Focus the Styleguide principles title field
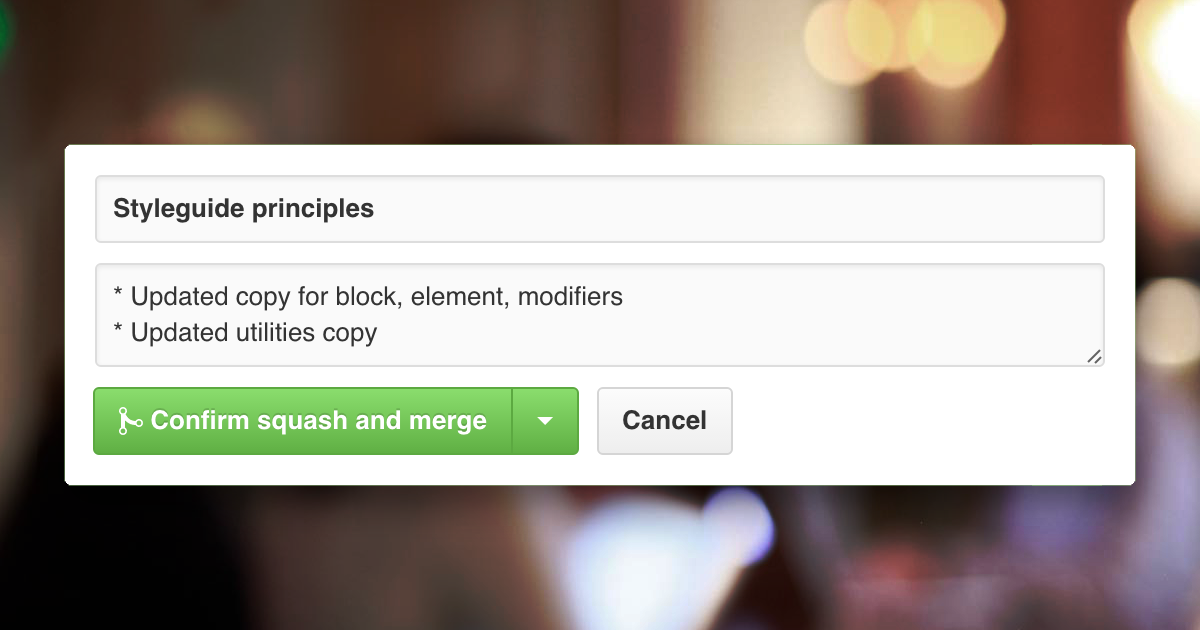Image resolution: width=1200 pixels, height=630 pixels. tap(600, 209)
